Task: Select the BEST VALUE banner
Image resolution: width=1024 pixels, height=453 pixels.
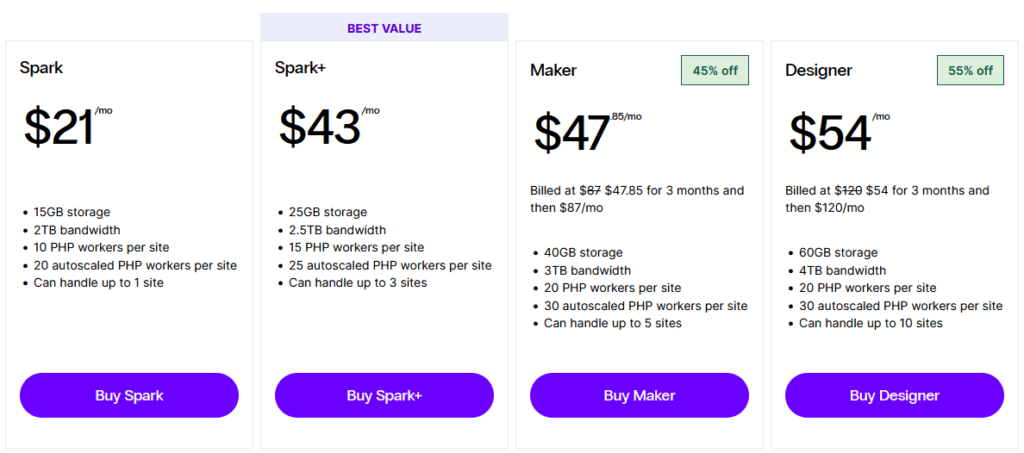Action: point(384,27)
